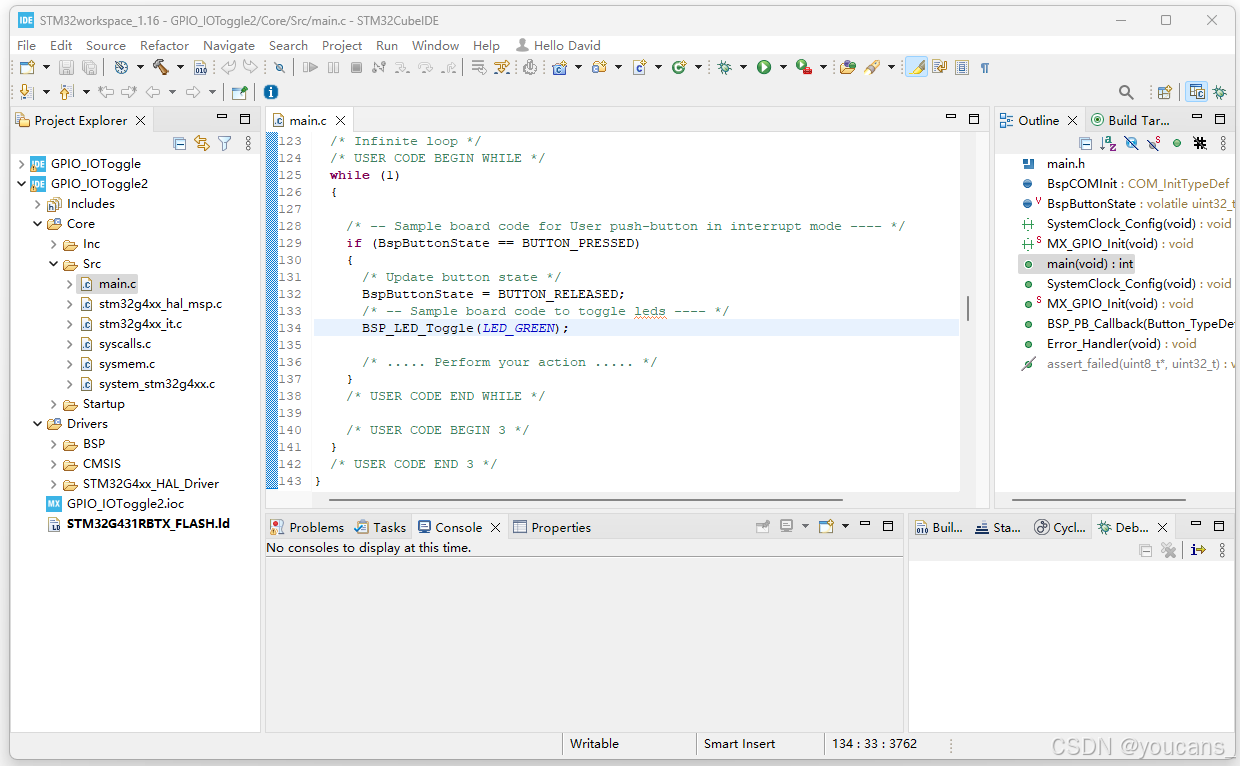Viewport: 1240px width, 766px height.
Task: Expand the Startup folder
Action: pos(54,404)
